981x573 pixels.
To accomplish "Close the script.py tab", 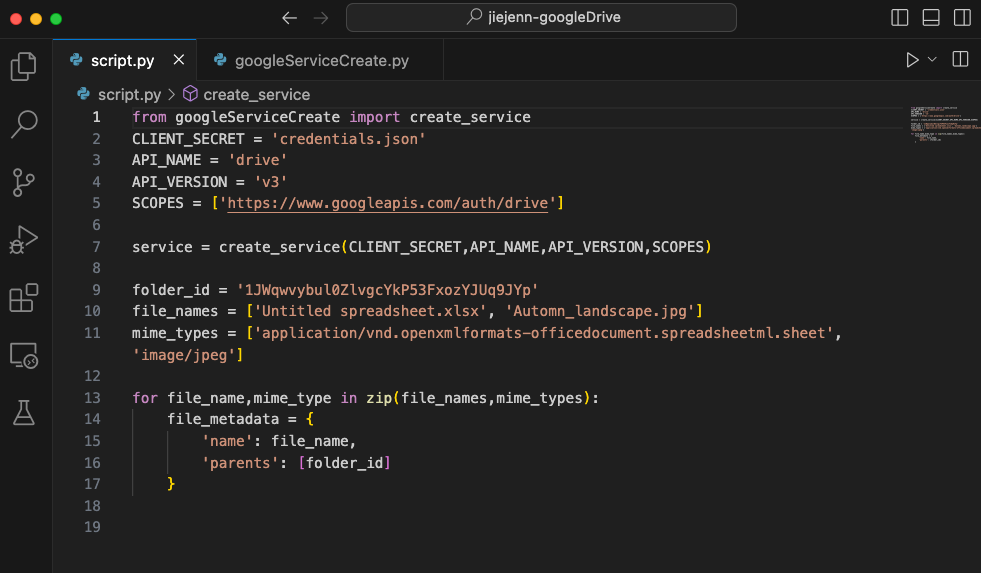I will coord(179,59).
